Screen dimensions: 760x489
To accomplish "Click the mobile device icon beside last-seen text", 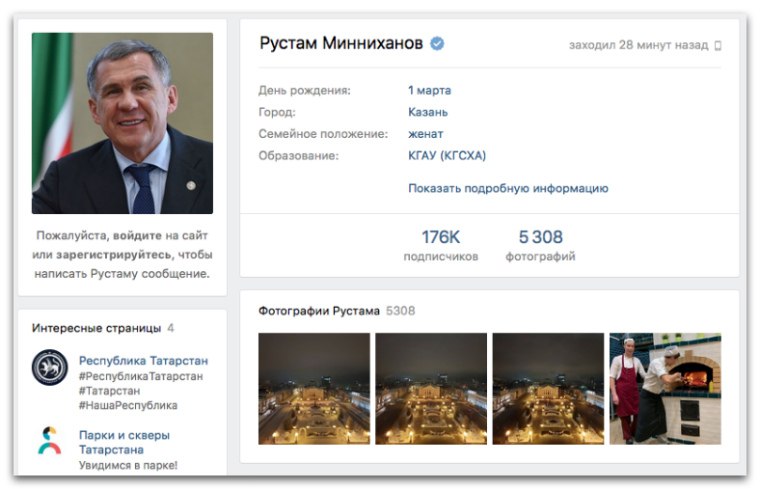I will coord(718,46).
